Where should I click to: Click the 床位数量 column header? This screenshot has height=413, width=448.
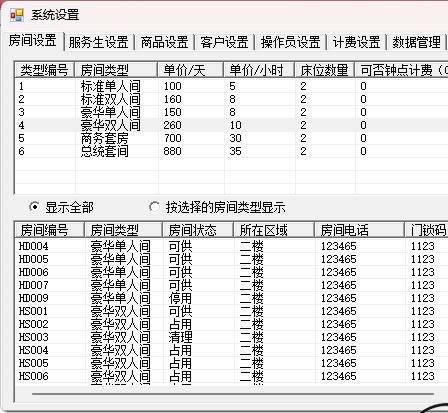coord(324,70)
